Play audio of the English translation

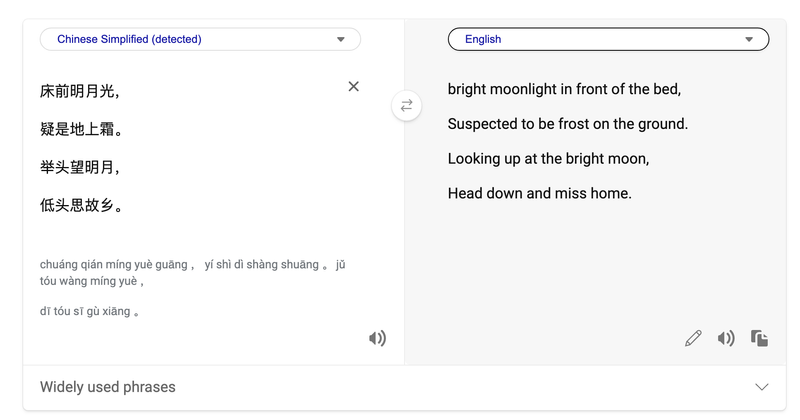coord(726,339)
